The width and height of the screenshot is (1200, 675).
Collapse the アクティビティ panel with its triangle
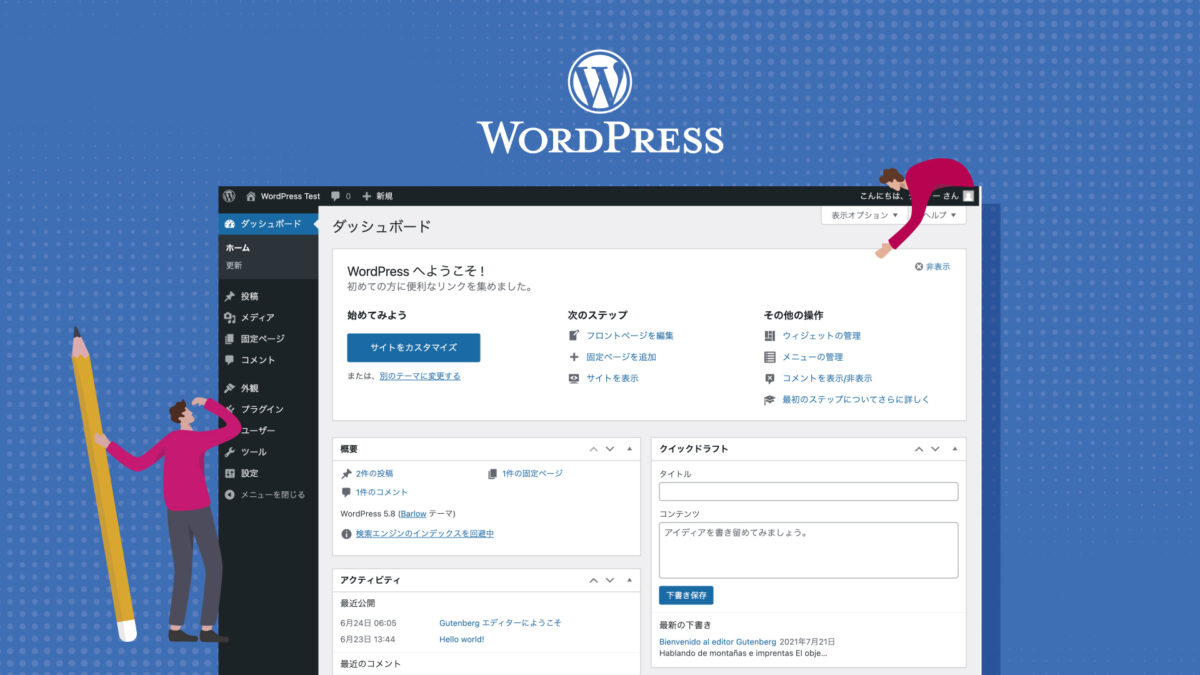628,580
